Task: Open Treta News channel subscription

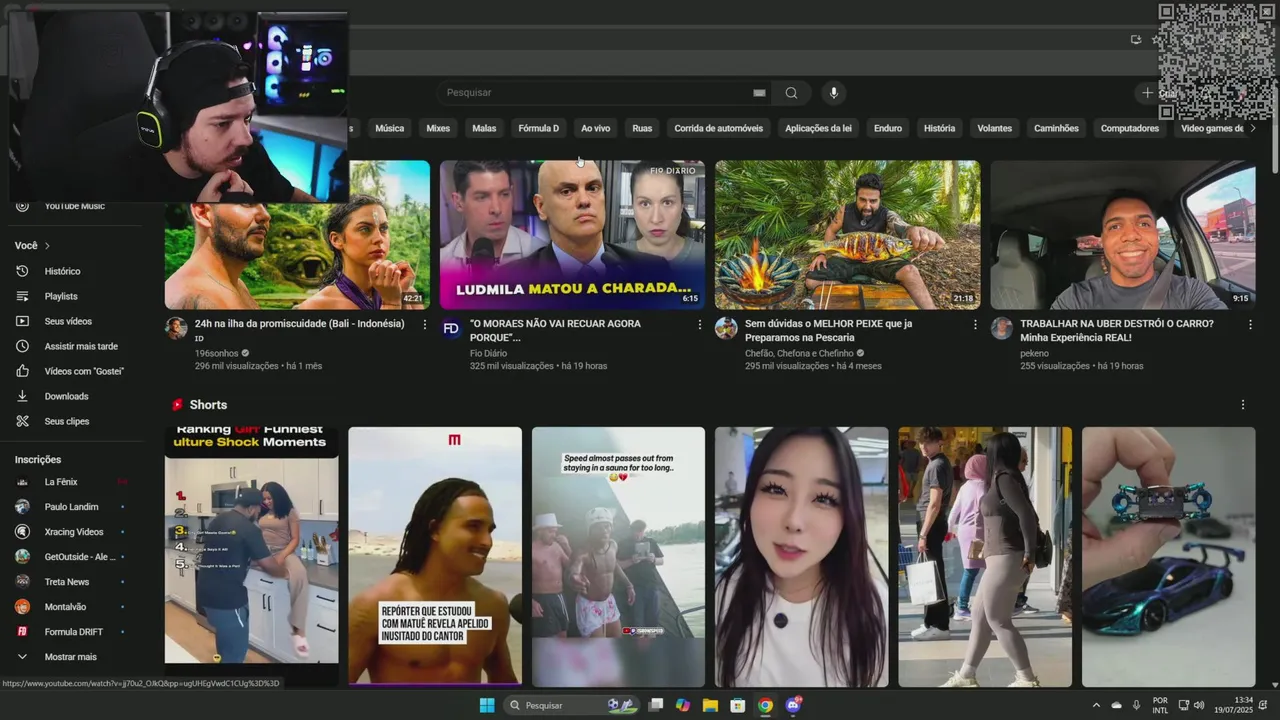Action: (x=66, y=582)
